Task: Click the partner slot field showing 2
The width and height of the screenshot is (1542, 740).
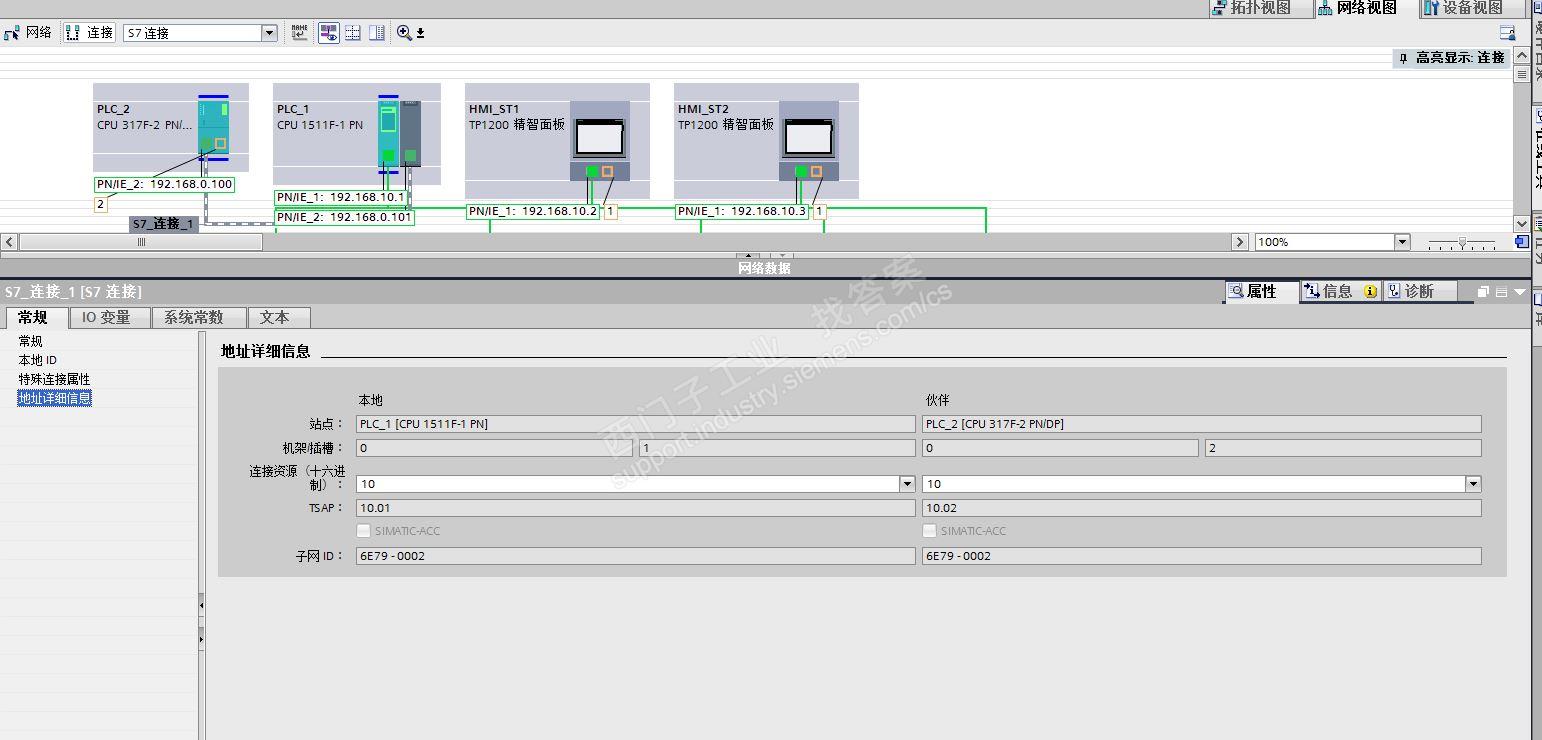Action: 1343,448
